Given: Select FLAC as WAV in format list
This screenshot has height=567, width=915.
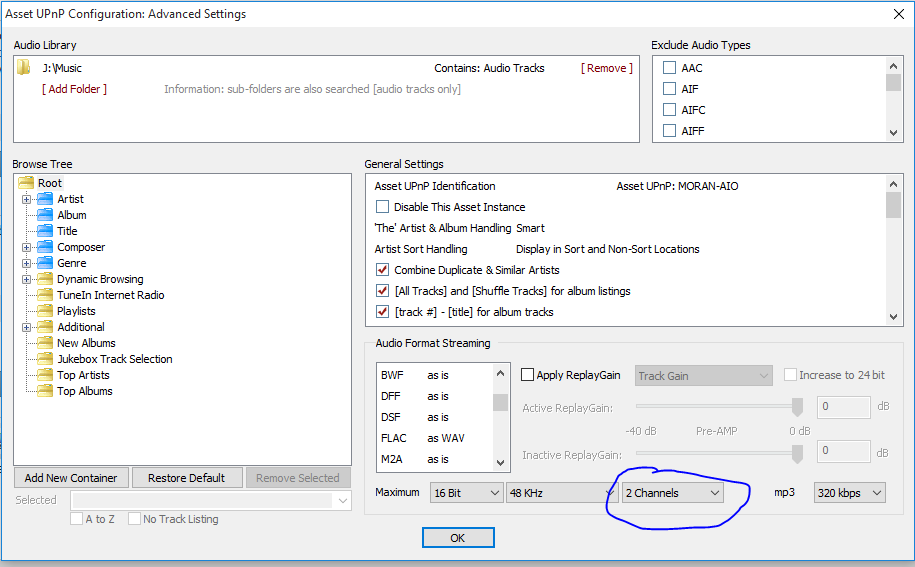Looking at the screenshot, I should (x=422, y=438).
